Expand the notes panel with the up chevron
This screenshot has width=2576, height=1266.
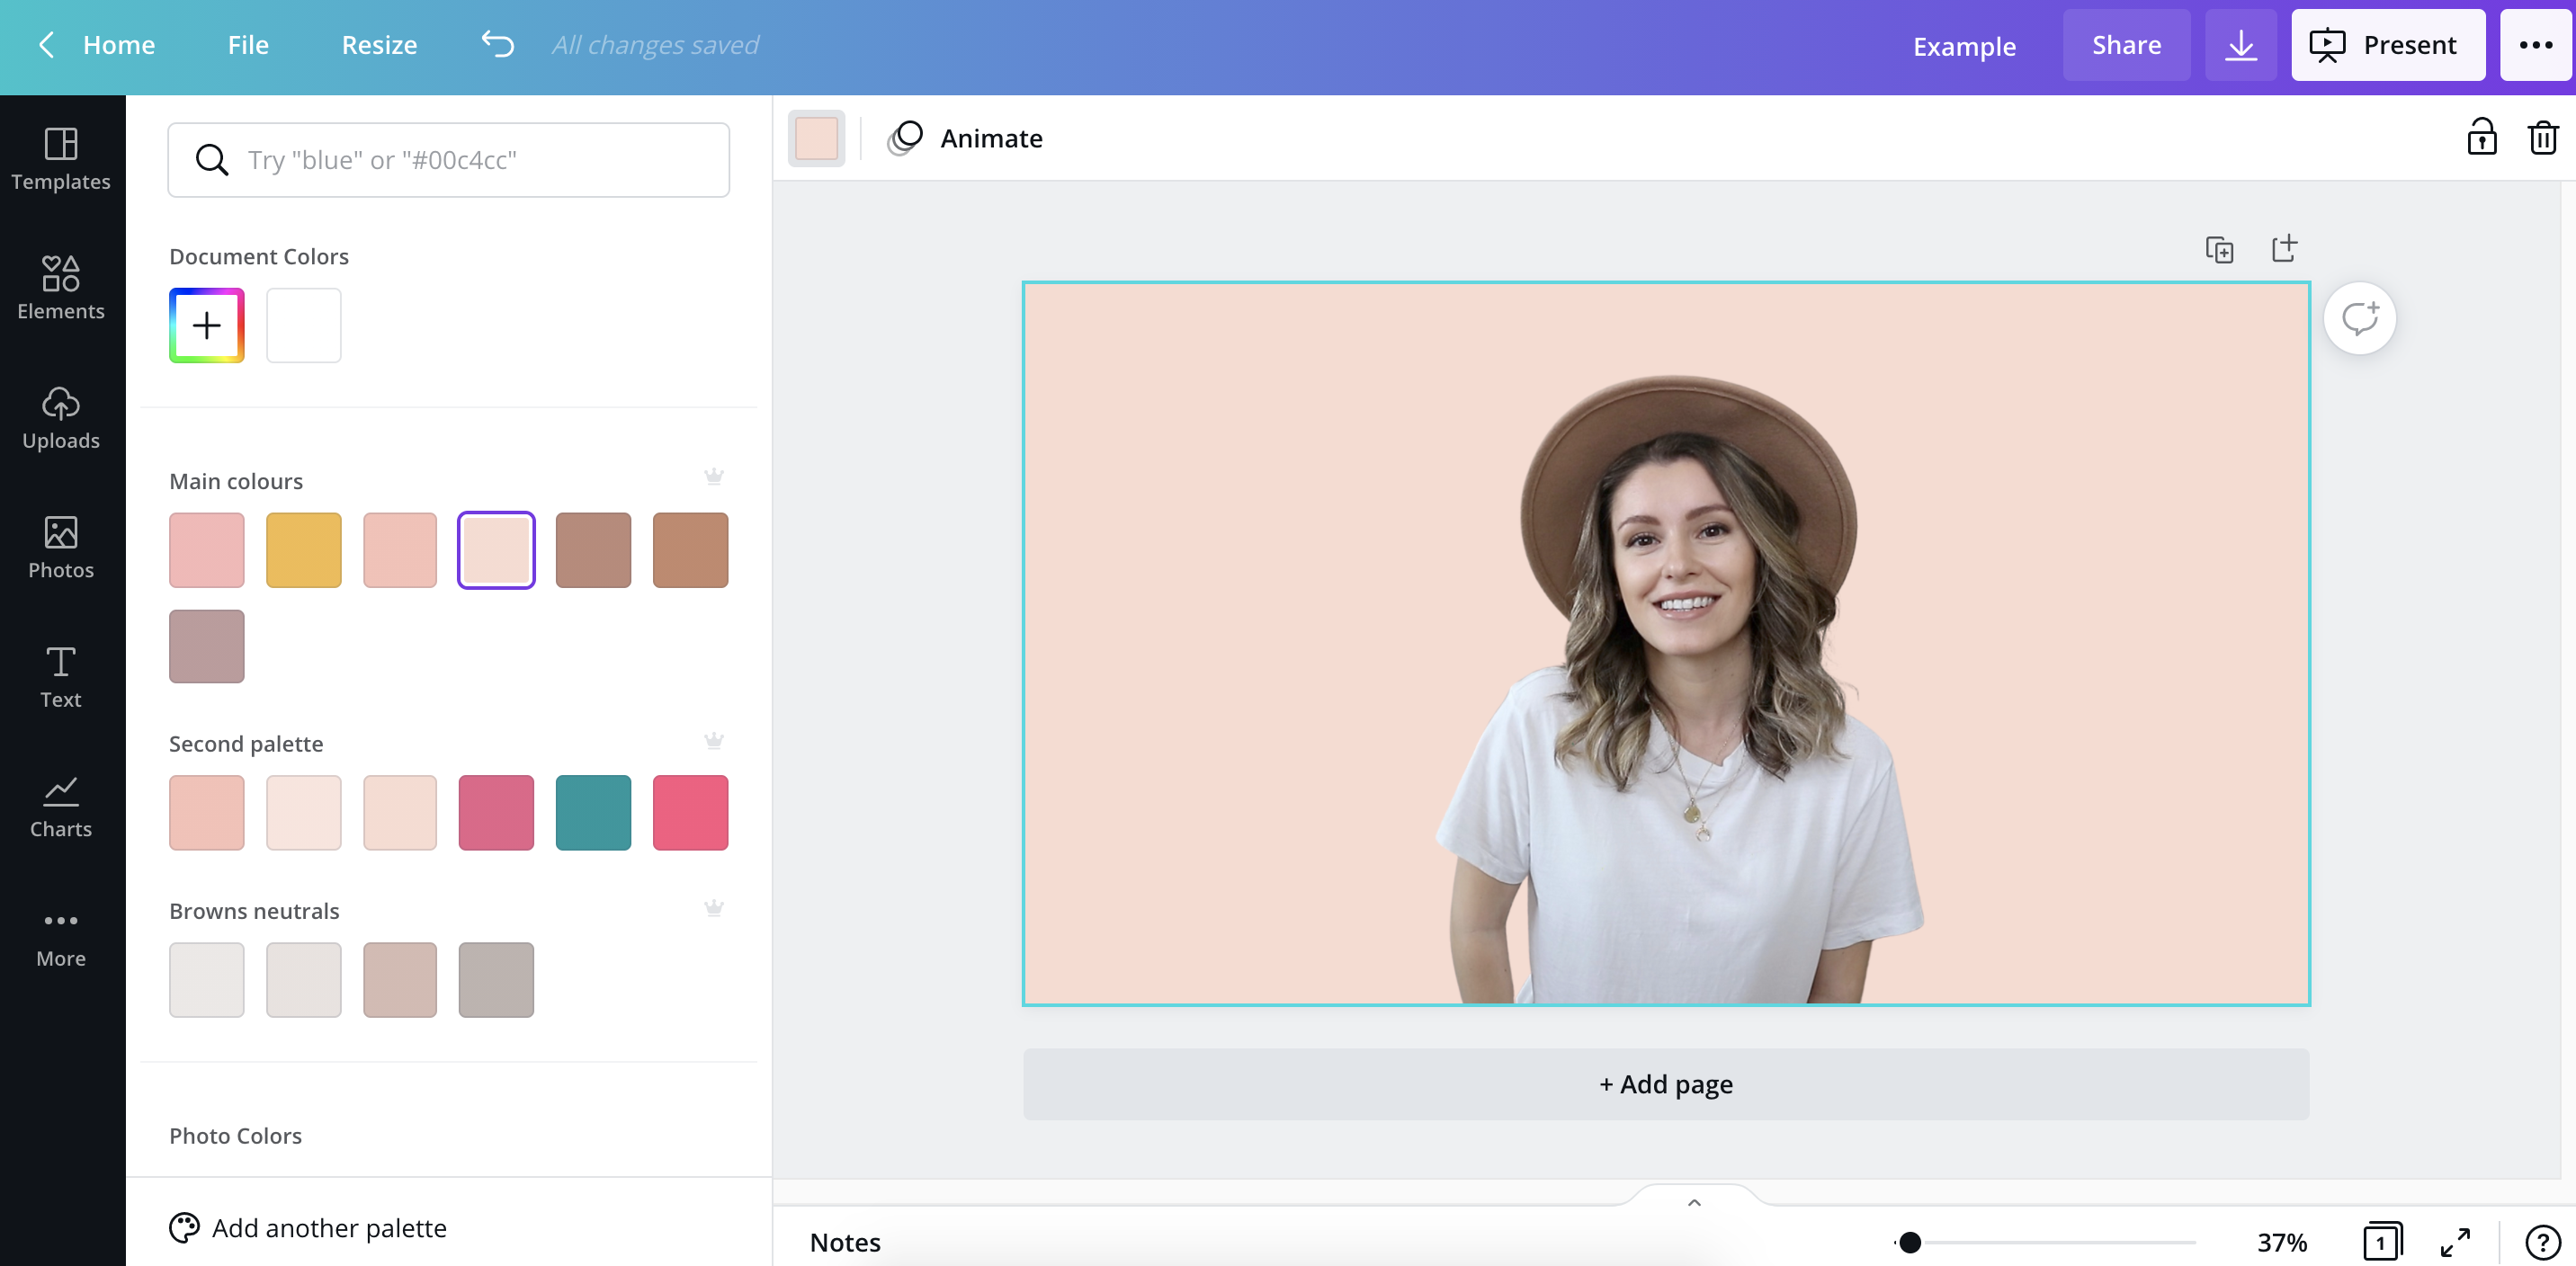click(1694, 1202)
